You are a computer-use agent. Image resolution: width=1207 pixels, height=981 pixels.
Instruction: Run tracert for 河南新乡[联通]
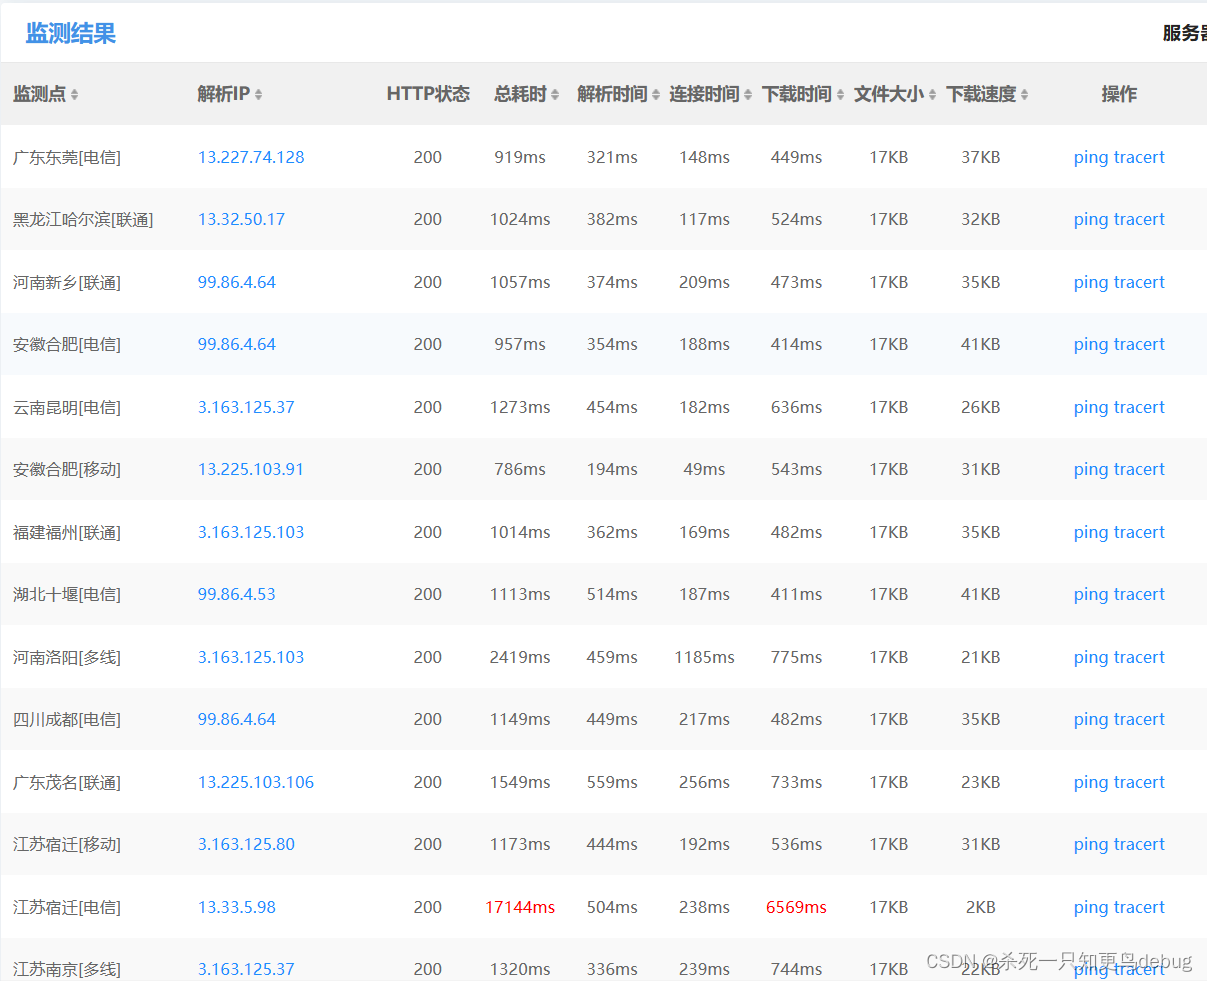(x=1139, y=282)
